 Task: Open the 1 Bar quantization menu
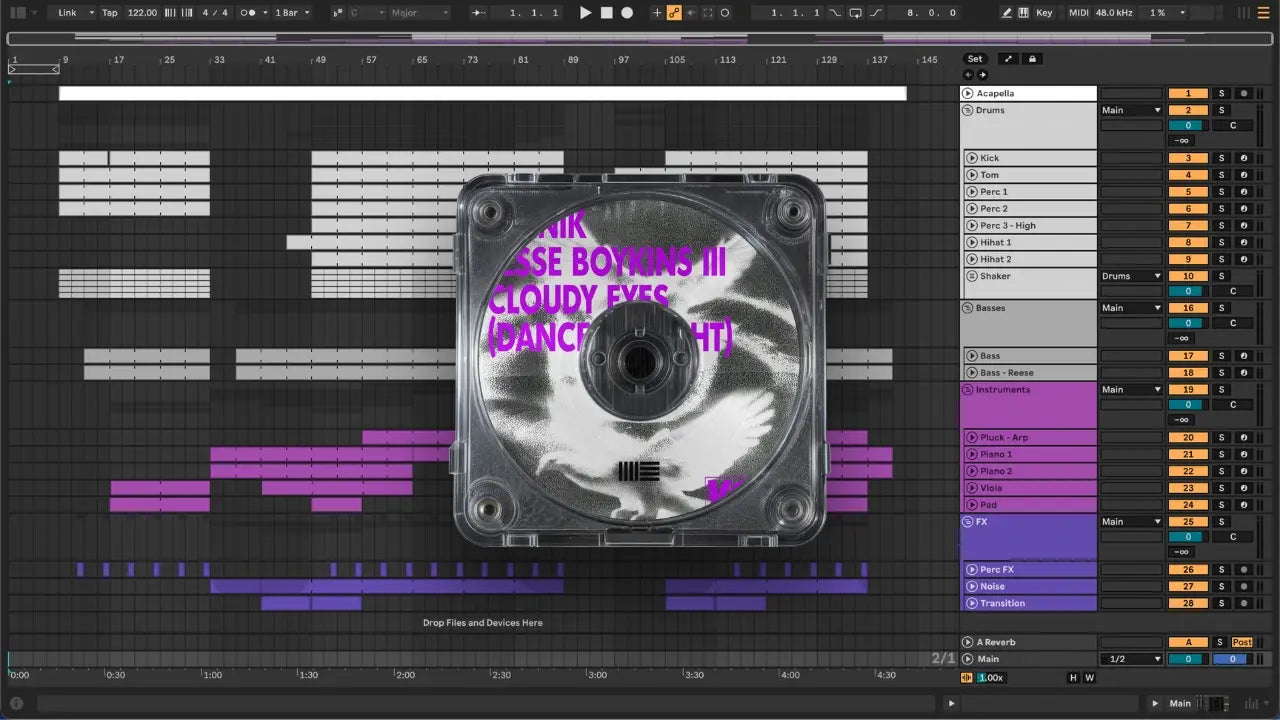[x=292, y=13]
